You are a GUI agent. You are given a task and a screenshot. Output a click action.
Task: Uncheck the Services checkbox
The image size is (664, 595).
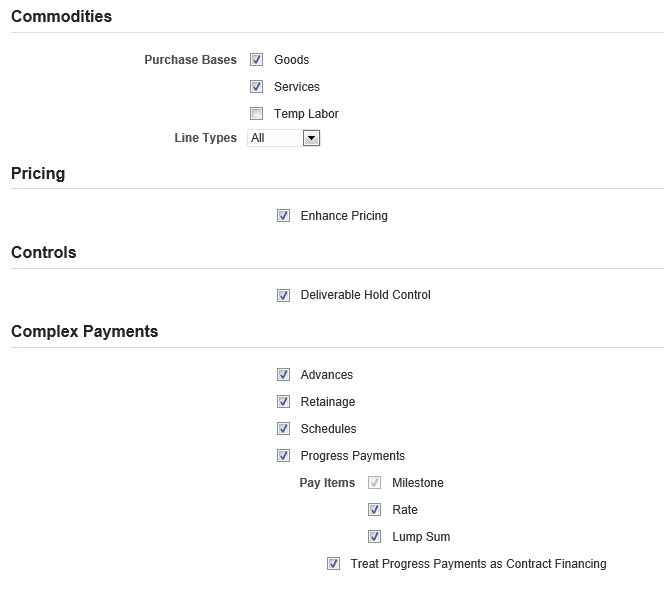(x=257, y=87)
